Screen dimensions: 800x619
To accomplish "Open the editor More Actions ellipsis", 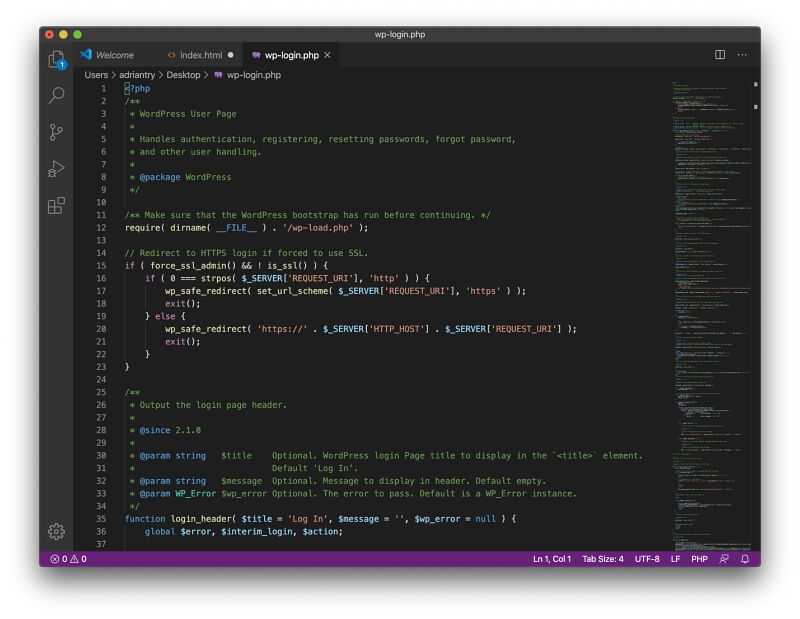I will point(744,55).
